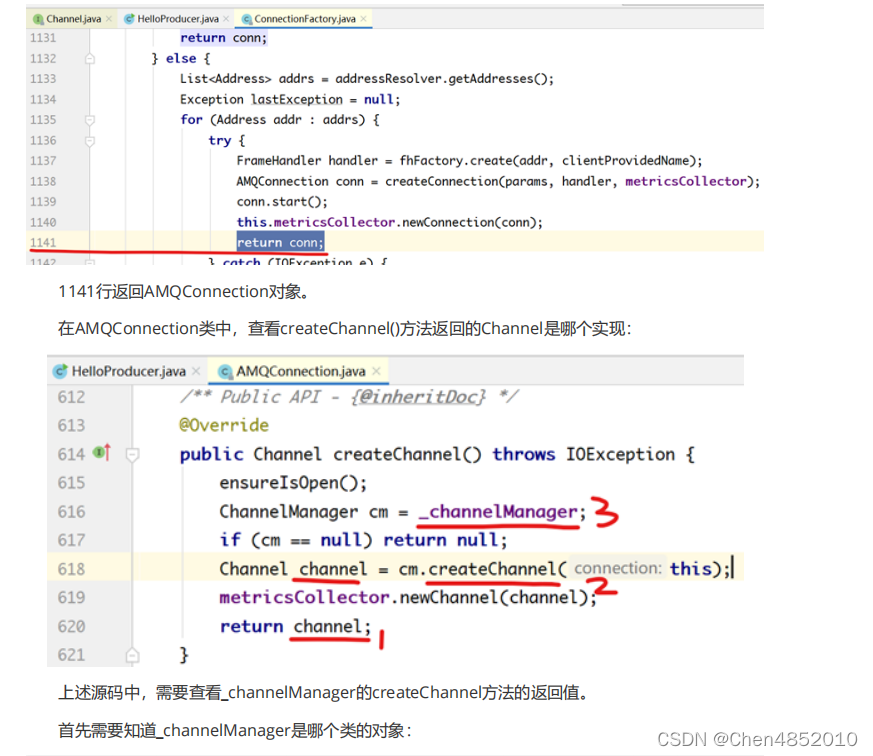Click the '@Override' annotation on line 613
873x756 pixels.
coord(224,425)
